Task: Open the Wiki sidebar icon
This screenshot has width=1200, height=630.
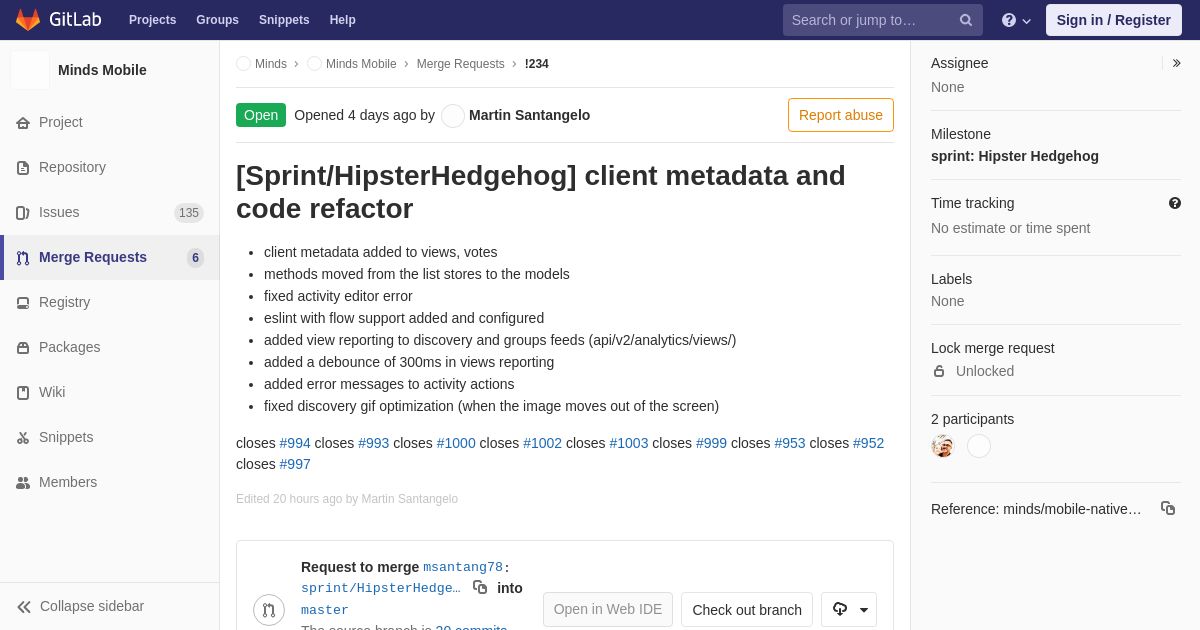Action: [x=23, y=392]
